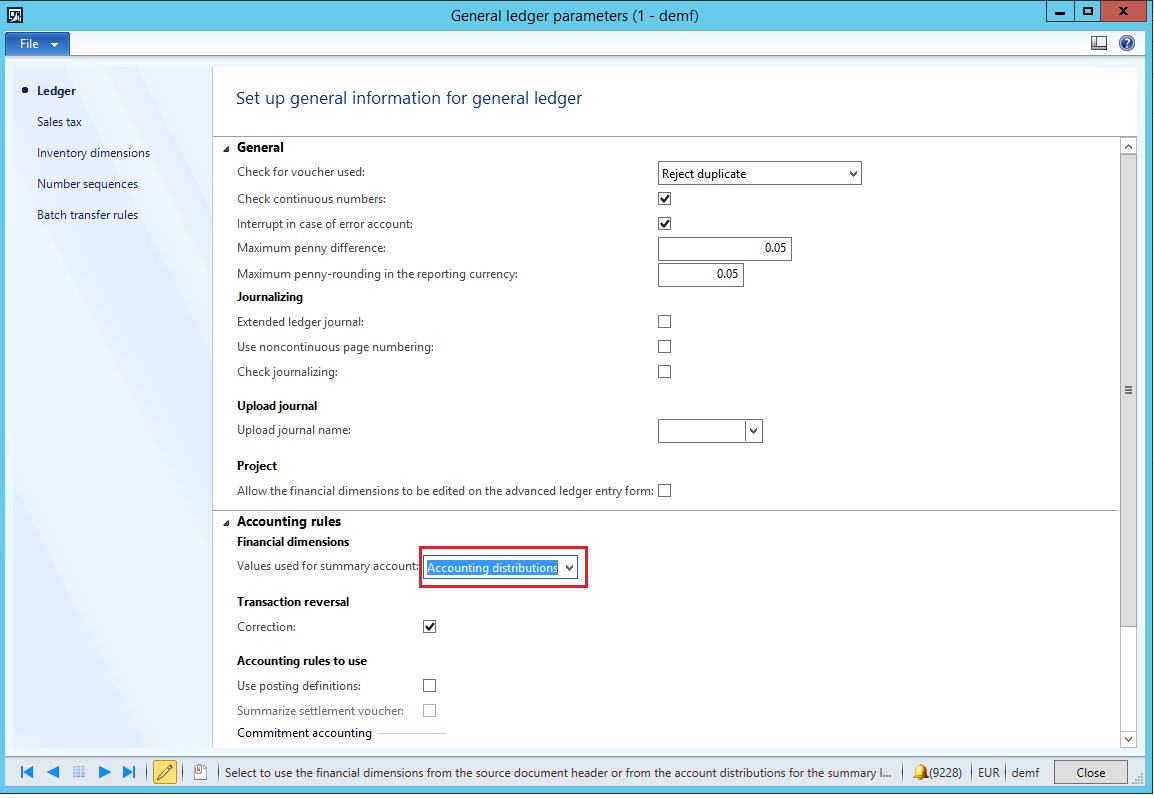
Task: Click the Close button
Action: [1090, 772]
